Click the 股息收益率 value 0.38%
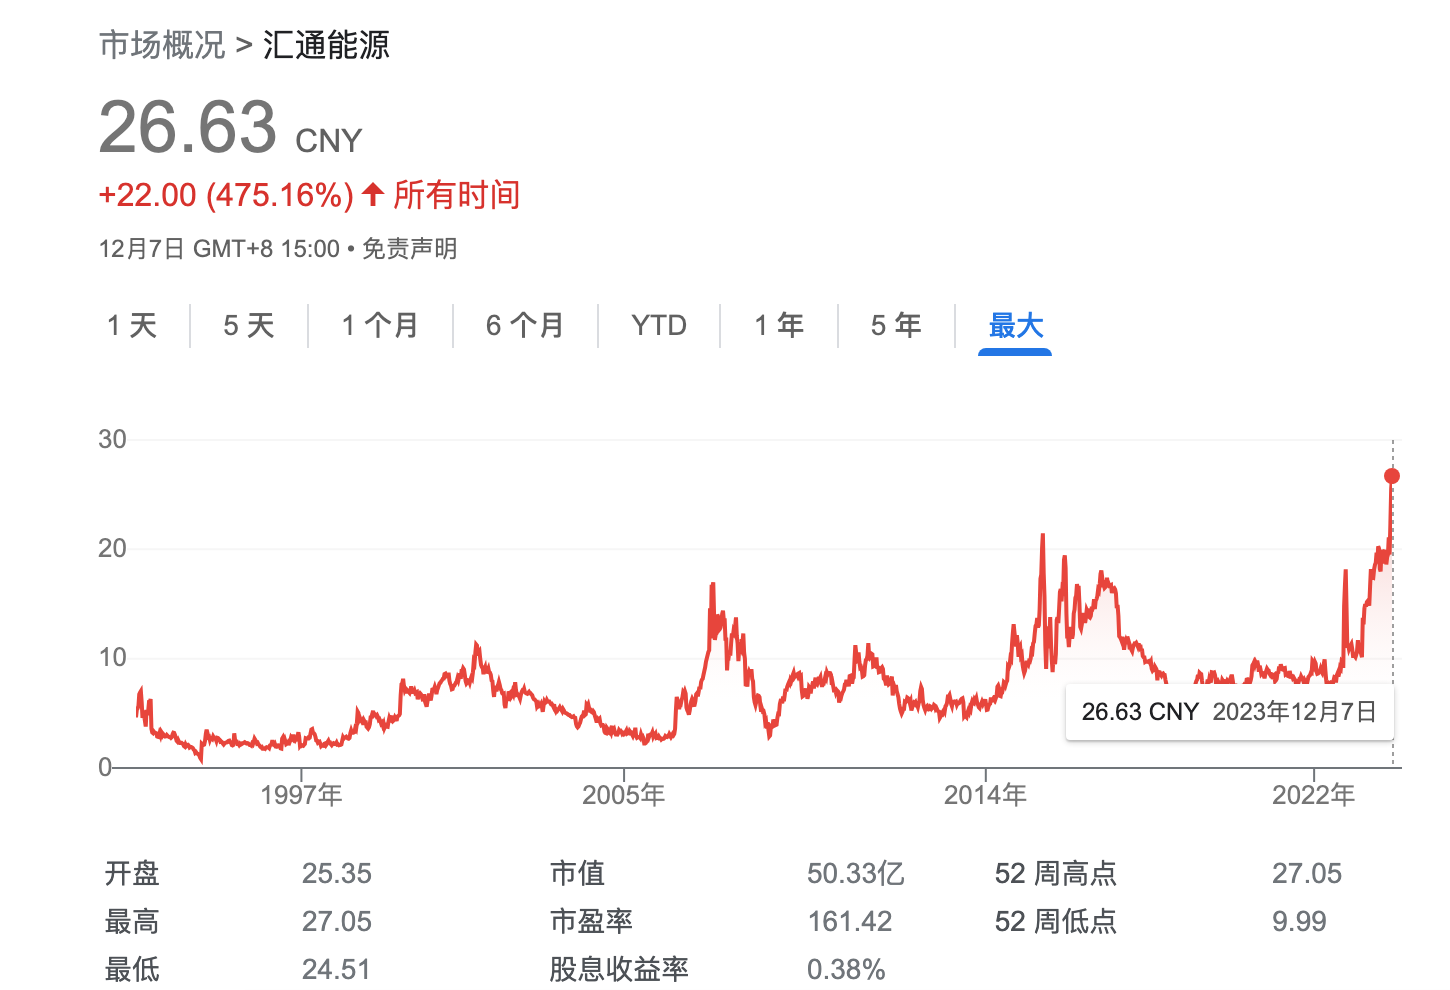Viewport: 1450px width, 990px height. [x=847, y=968]
